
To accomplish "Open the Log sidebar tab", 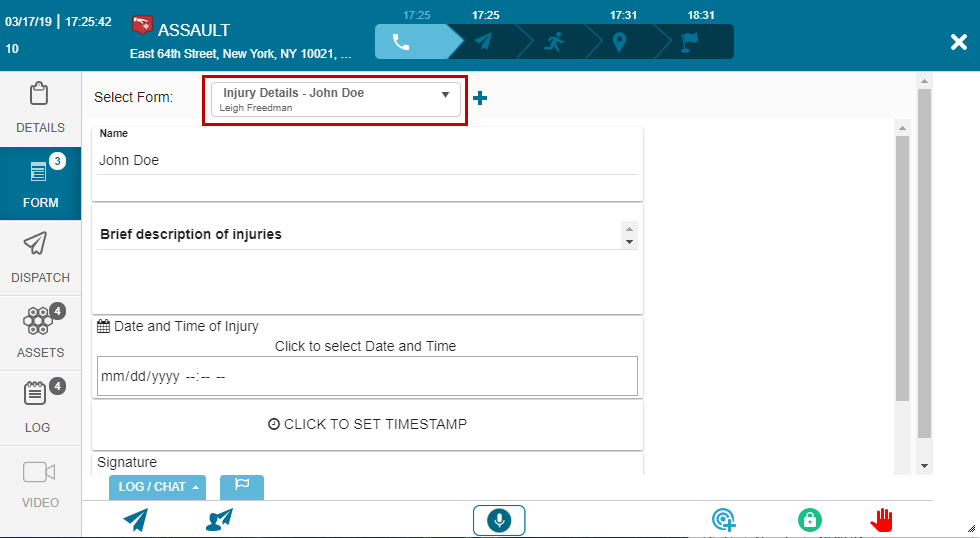I will (x=40, y=408).
